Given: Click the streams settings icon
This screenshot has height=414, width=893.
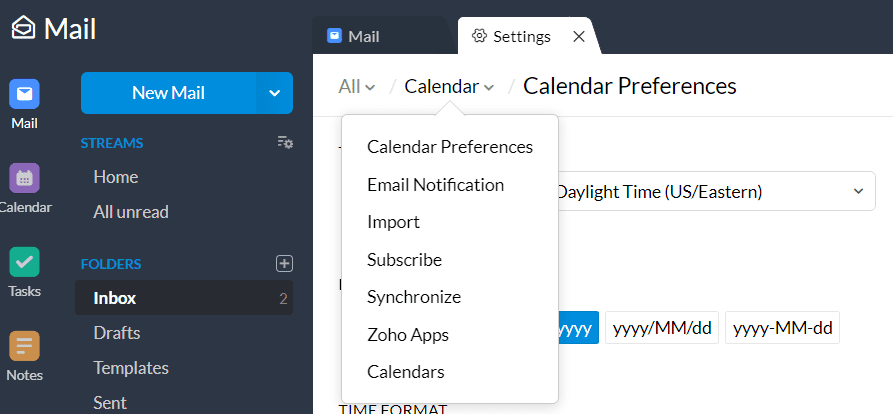Looking at the screenshot, I should point(285,142).
